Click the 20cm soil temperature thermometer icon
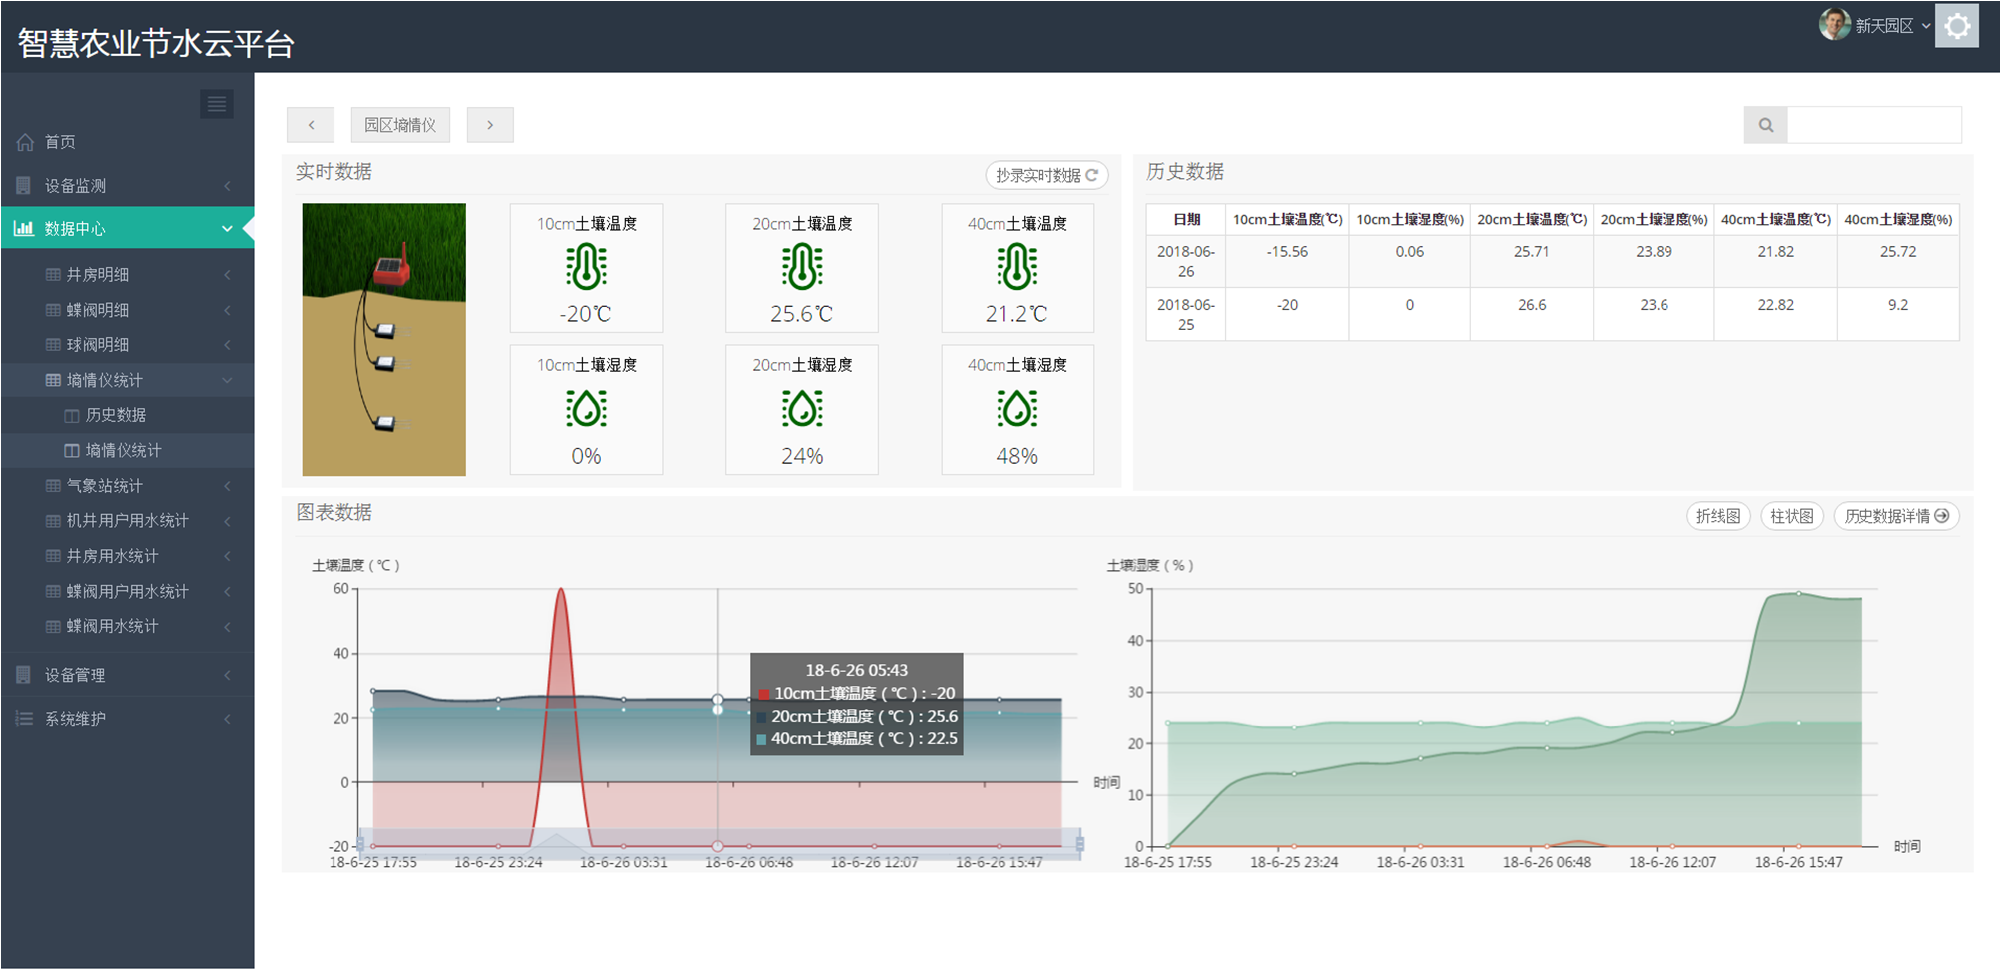This screenshot has width=2001, height=972. tap(801, 267)
